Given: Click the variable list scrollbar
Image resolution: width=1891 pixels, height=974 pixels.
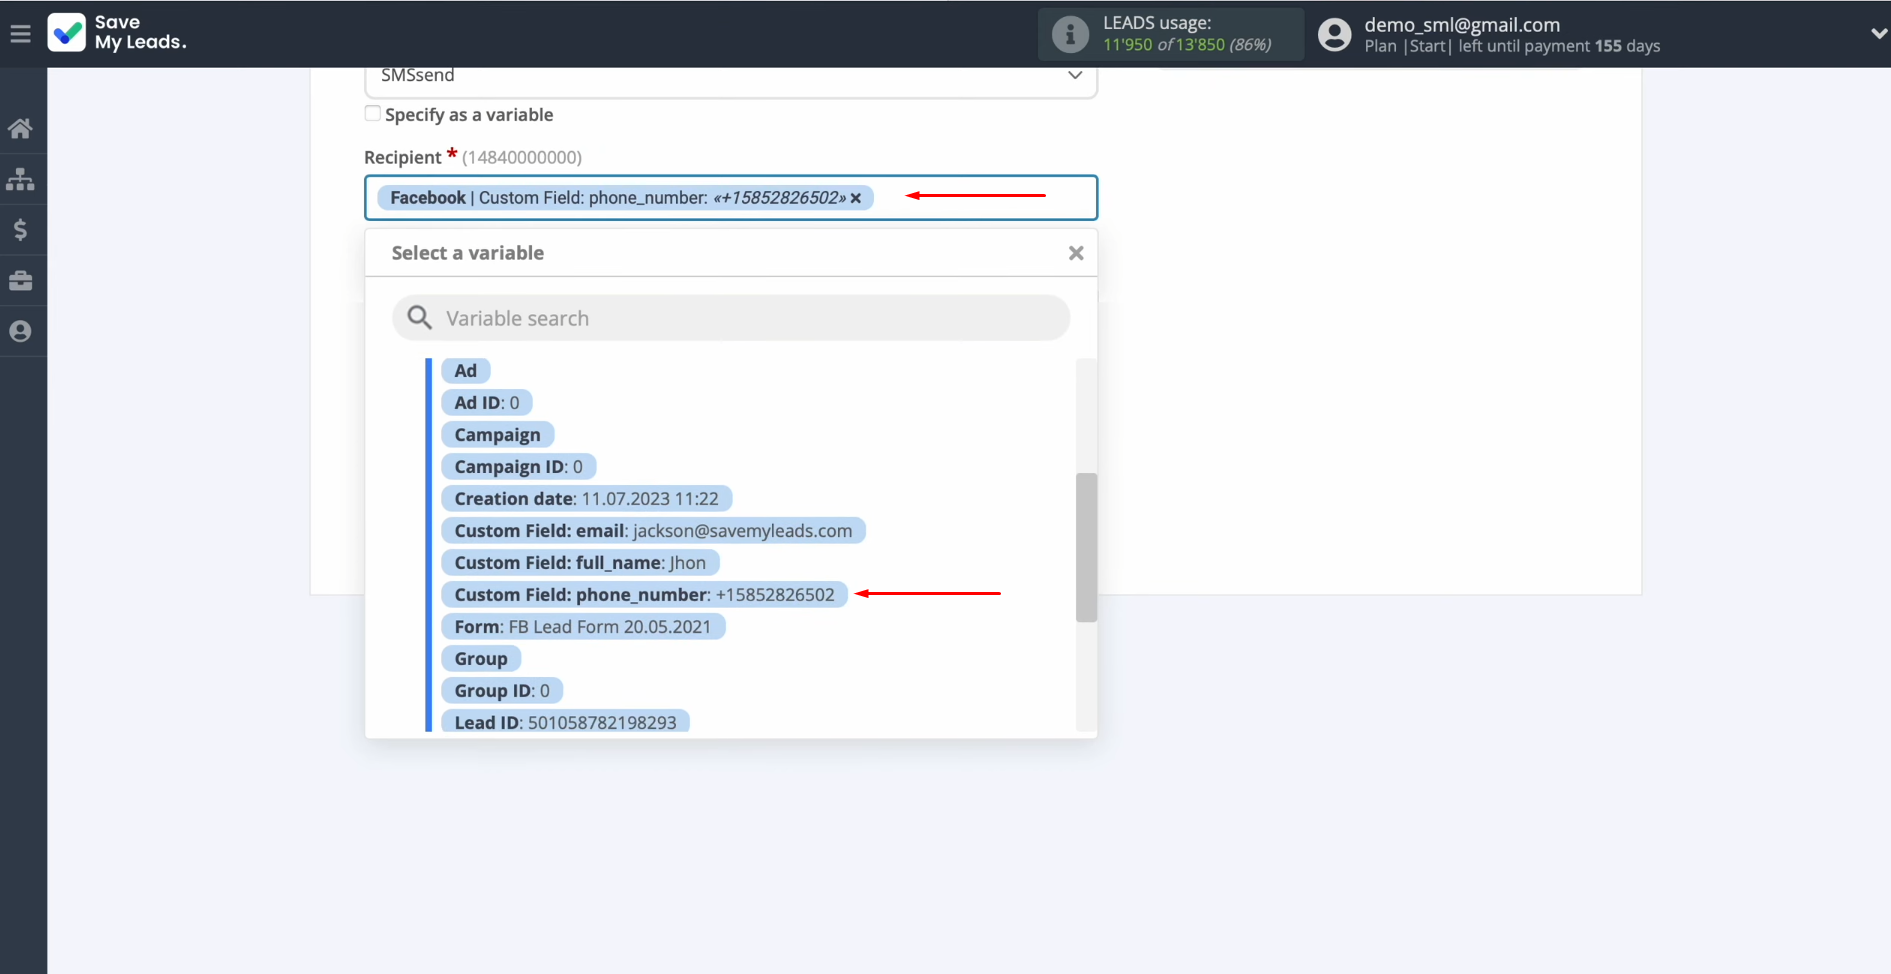Looking at the screenshot, I should 1087,547.
